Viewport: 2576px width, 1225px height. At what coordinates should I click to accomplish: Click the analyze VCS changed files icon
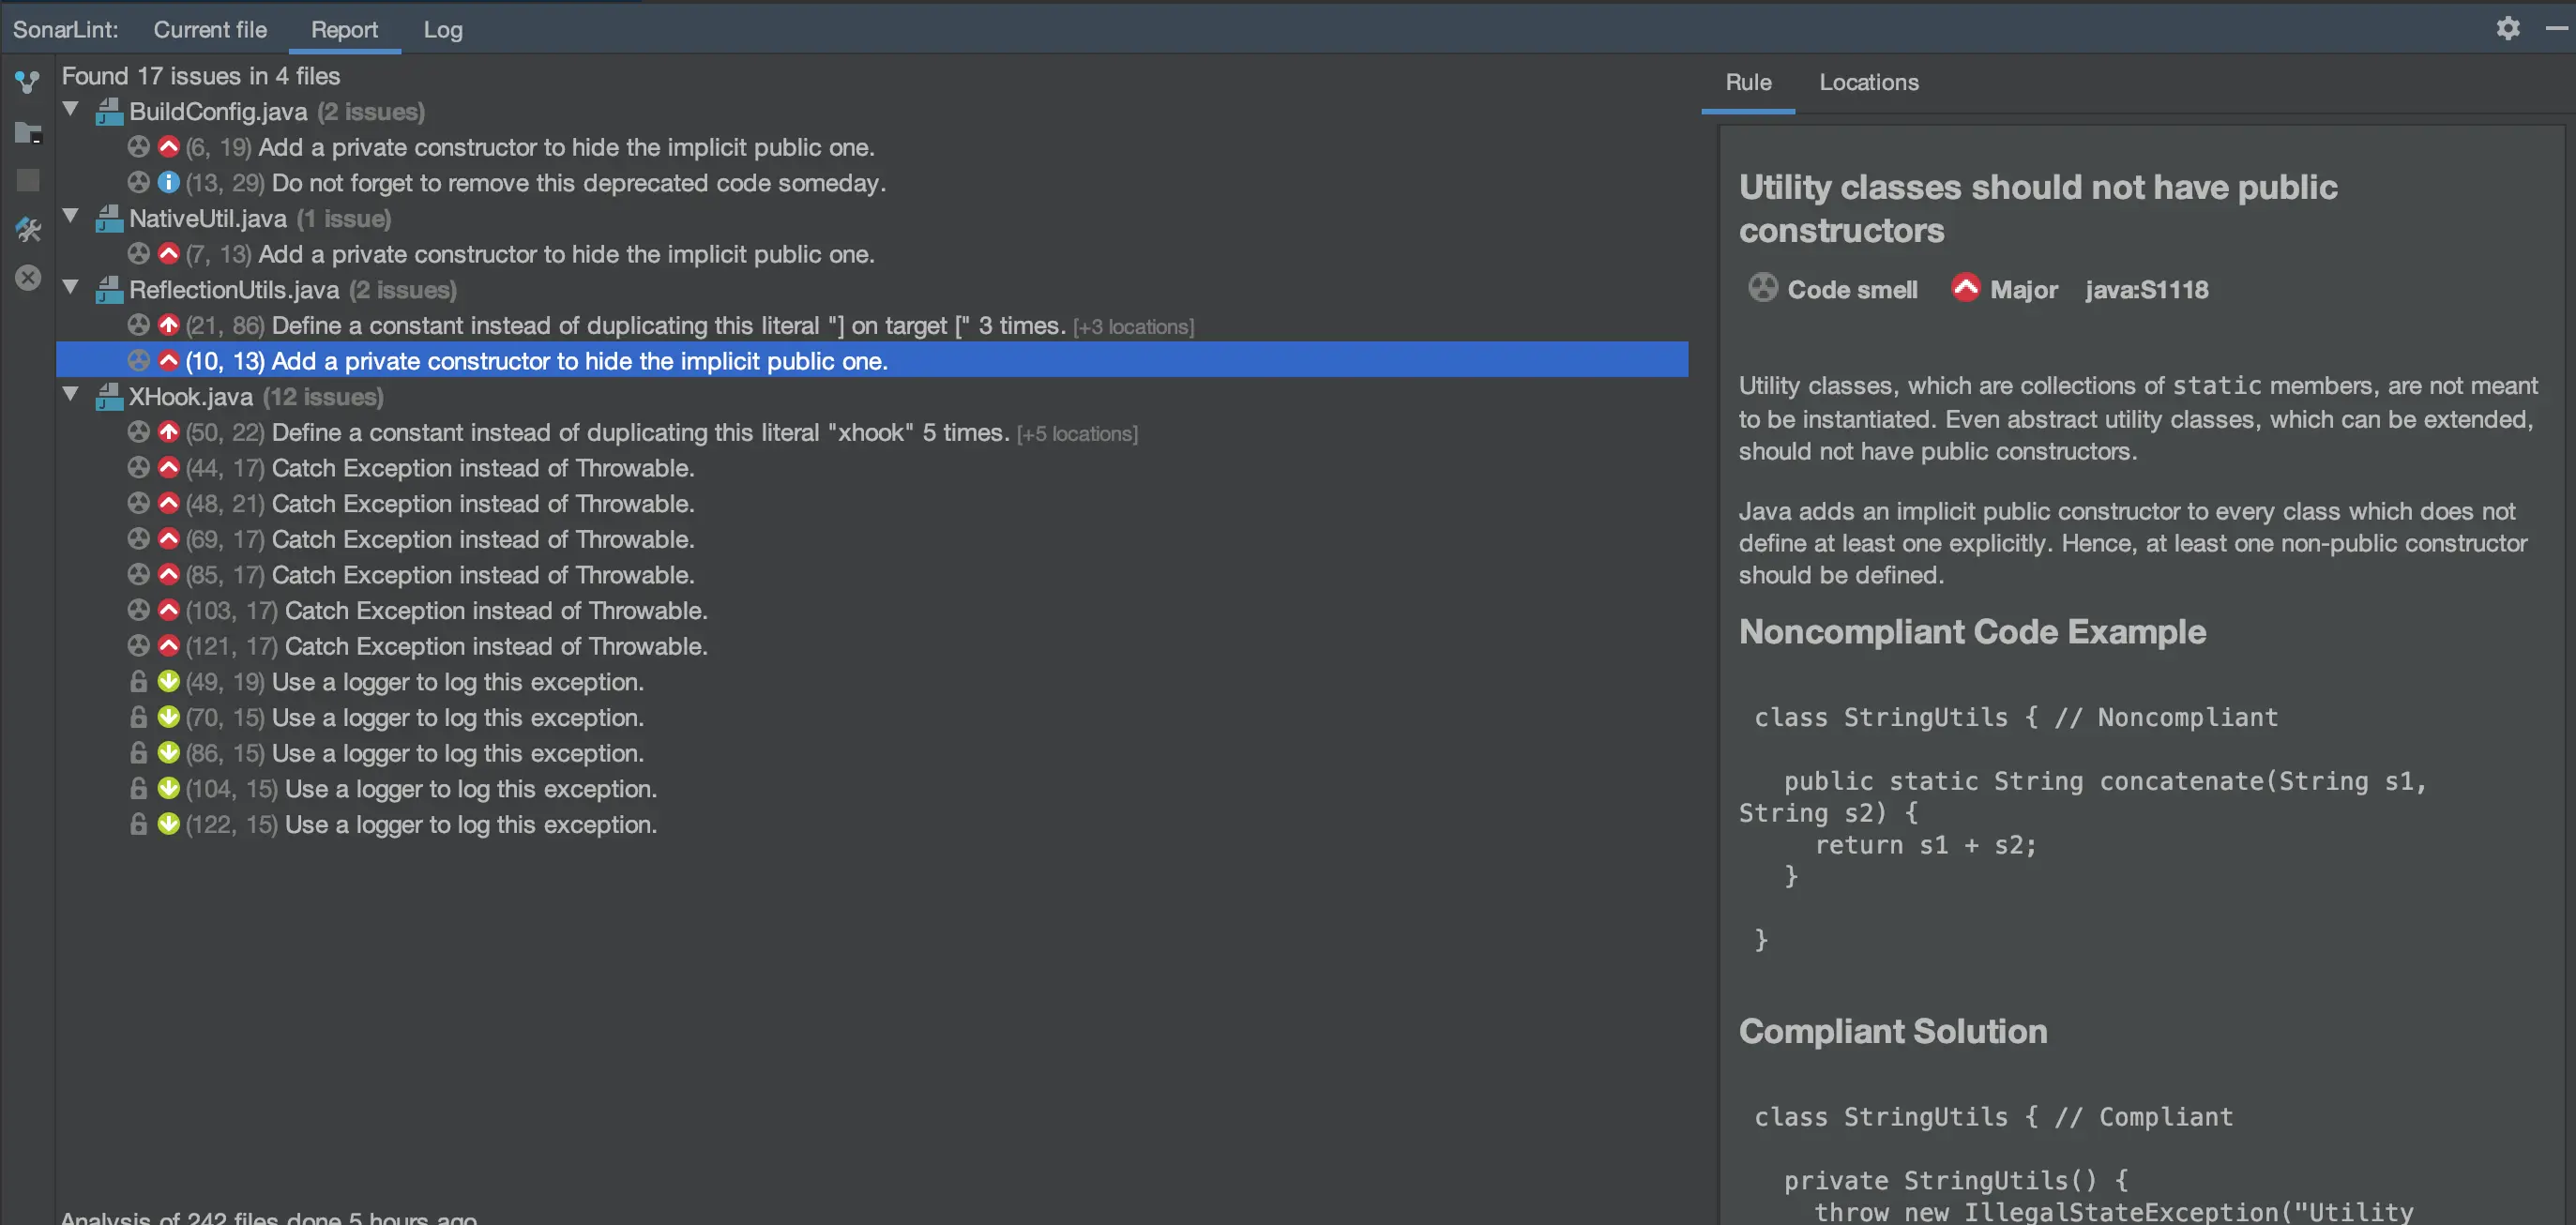click(28, 82)
